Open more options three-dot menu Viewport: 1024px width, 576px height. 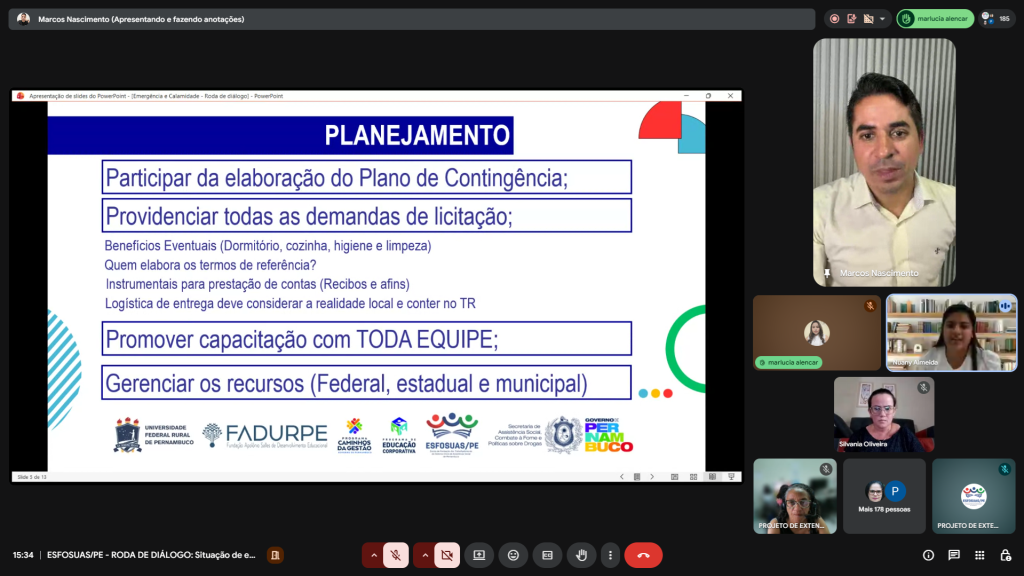[609, 555]
